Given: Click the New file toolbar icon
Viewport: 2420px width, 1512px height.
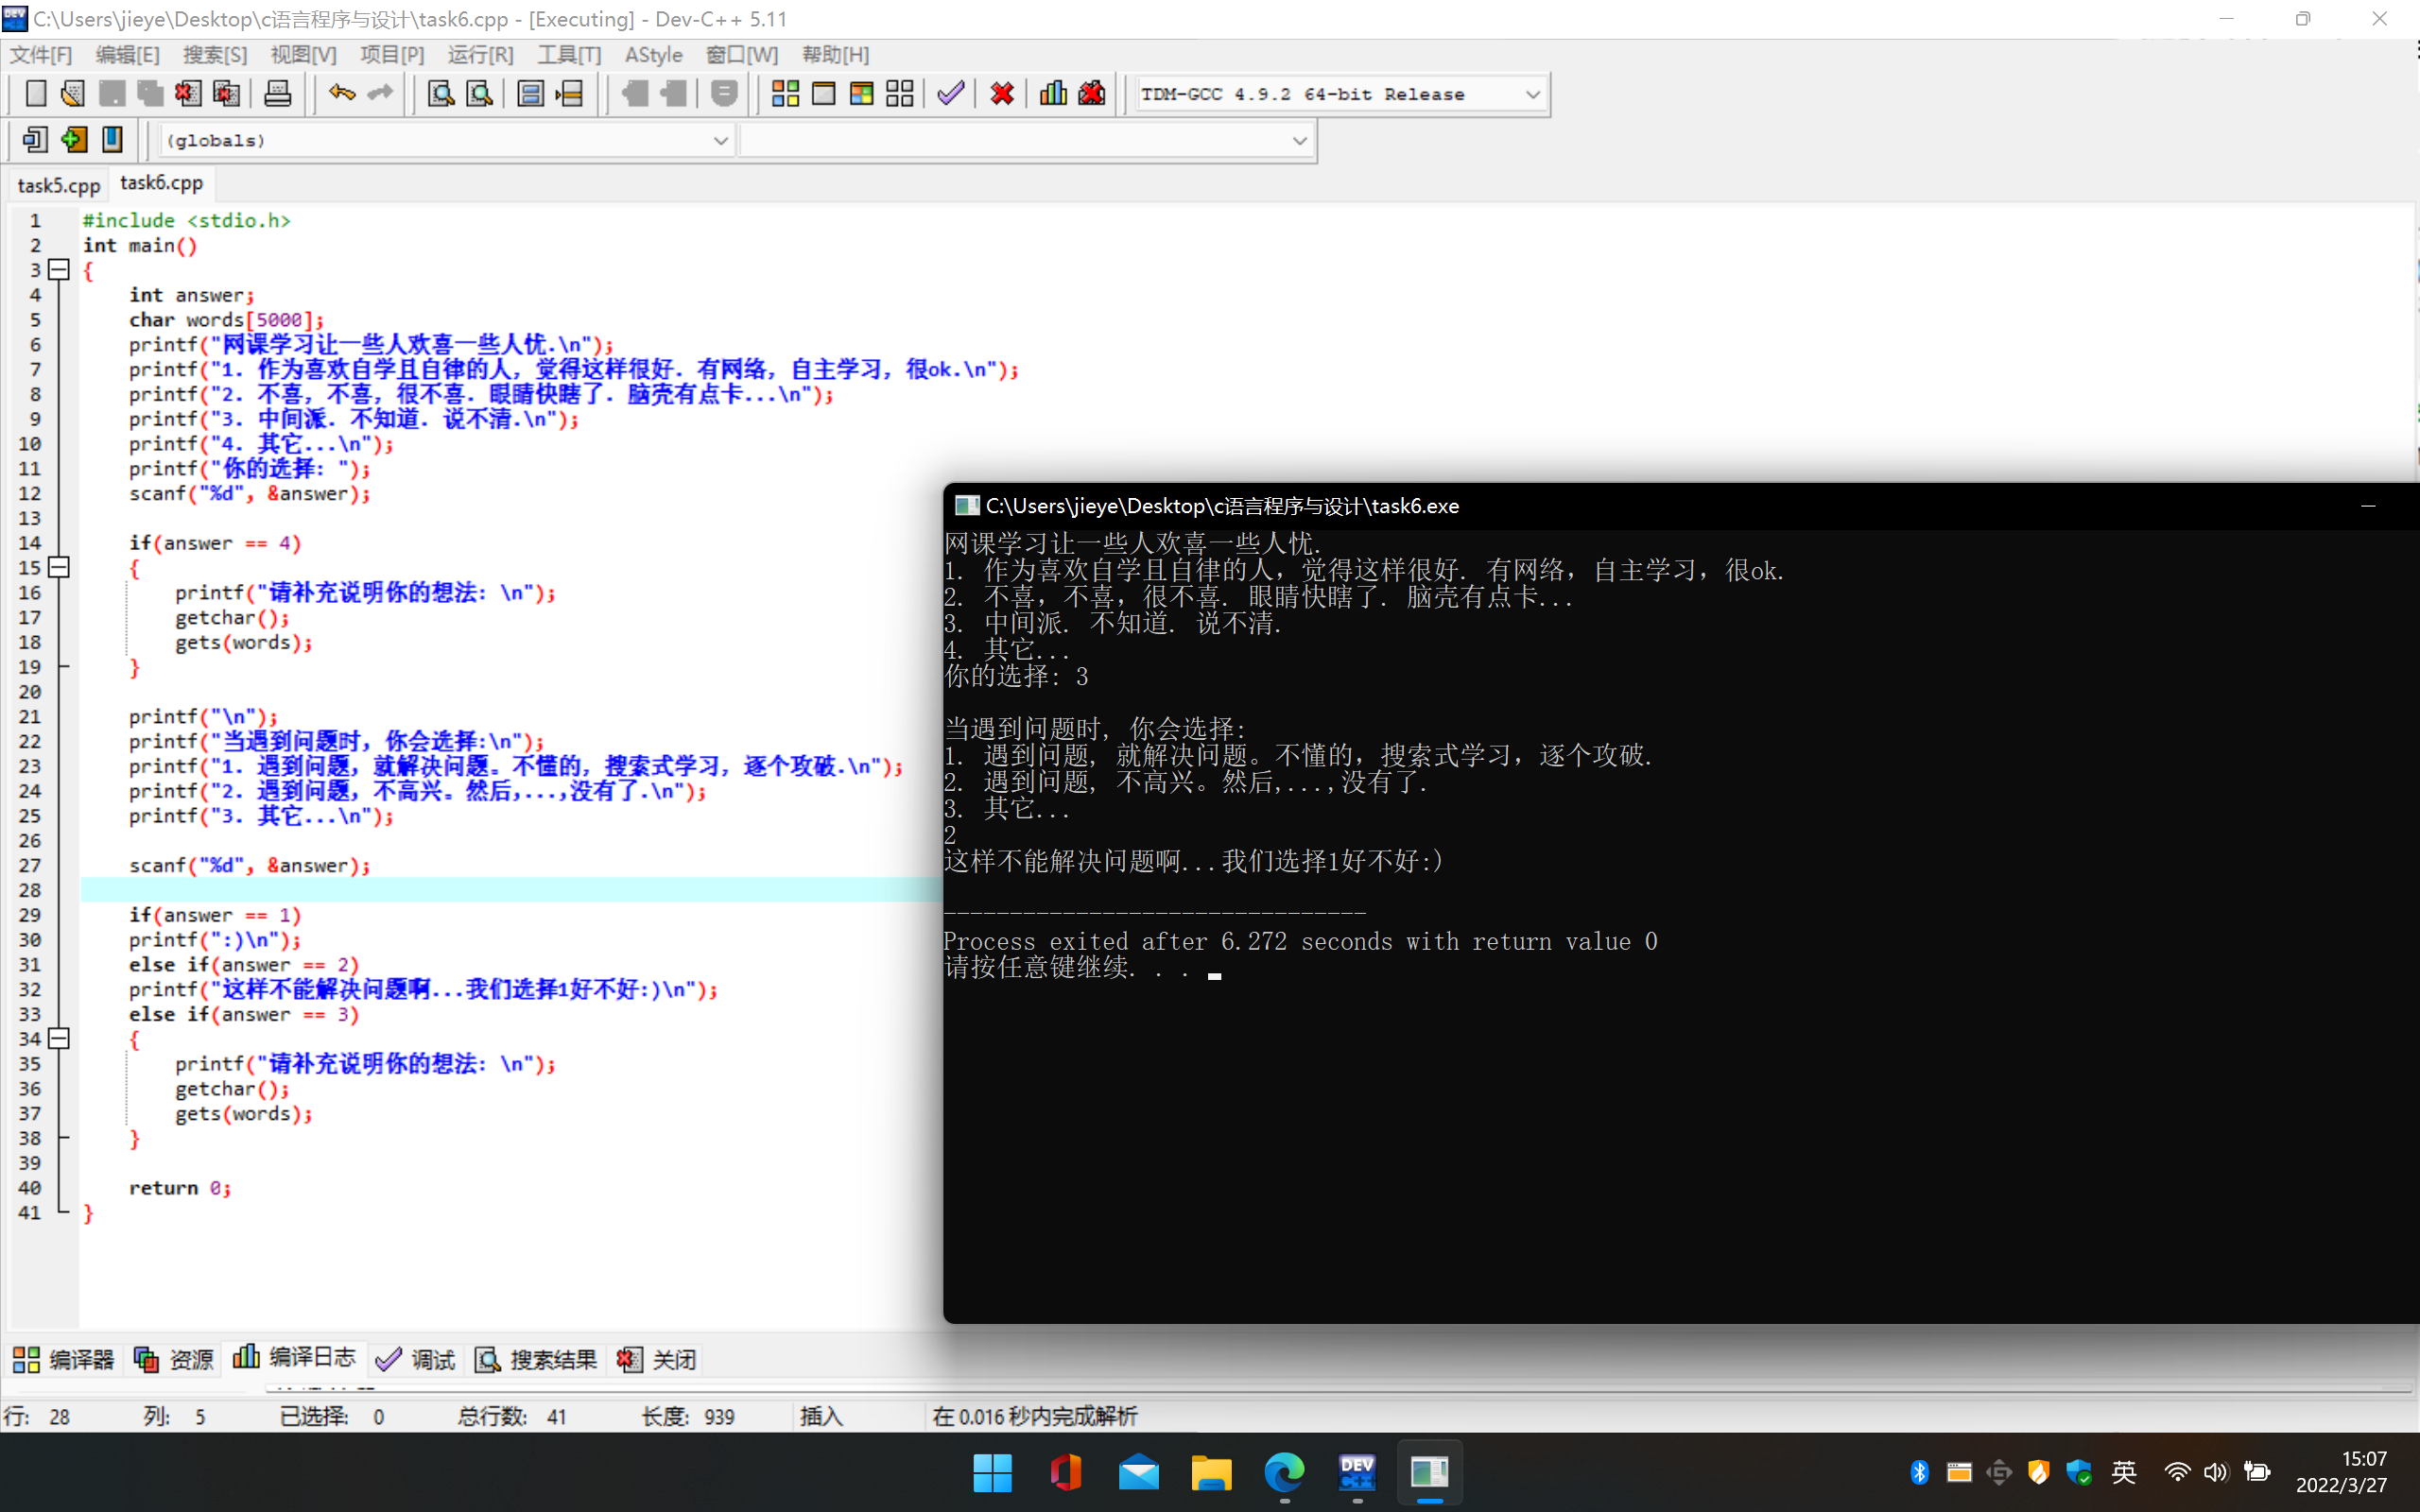Looking at the screenshot, I should 35,94.
